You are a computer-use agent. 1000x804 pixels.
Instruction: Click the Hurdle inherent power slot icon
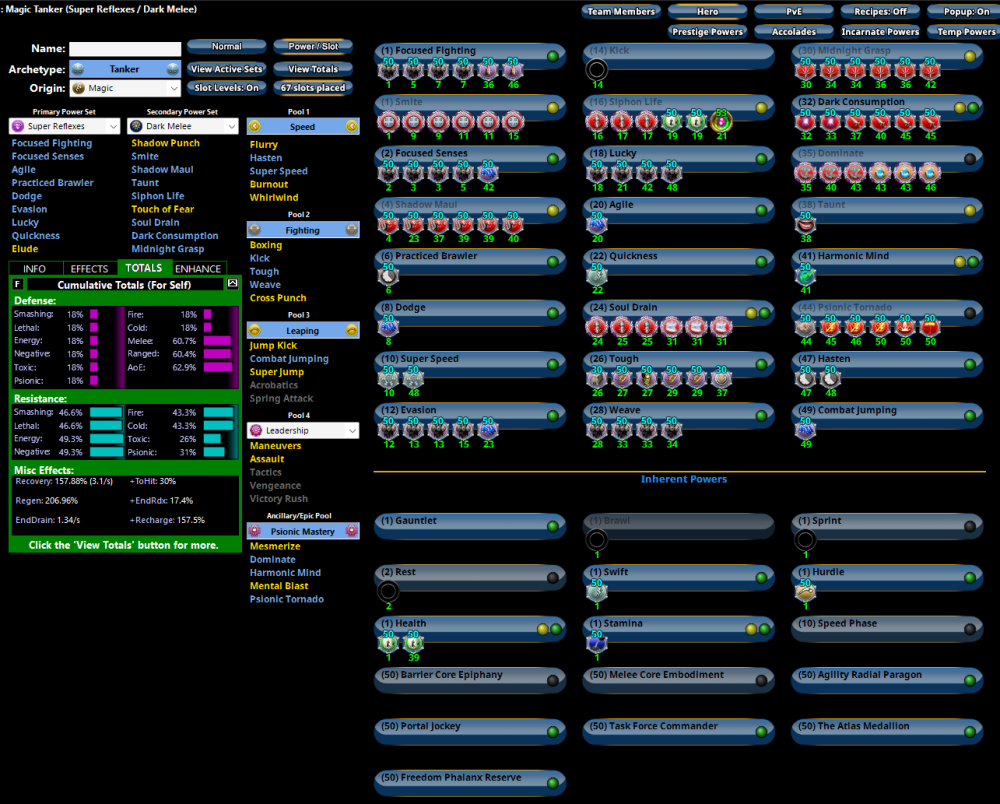pos(805,592)
